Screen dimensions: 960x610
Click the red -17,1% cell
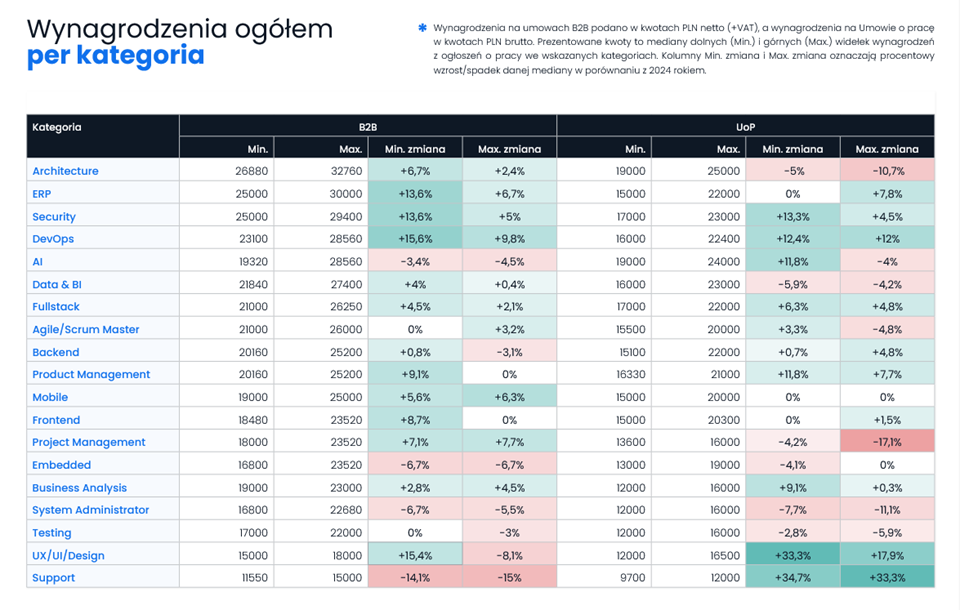pos(887,442)
